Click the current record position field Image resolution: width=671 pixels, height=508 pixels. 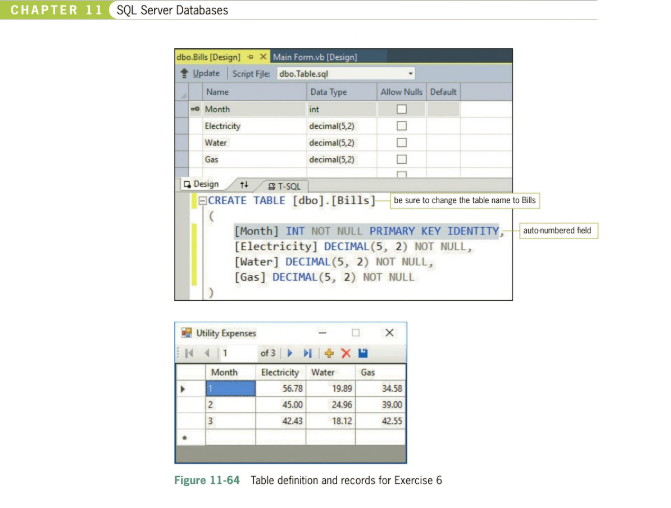238,353
